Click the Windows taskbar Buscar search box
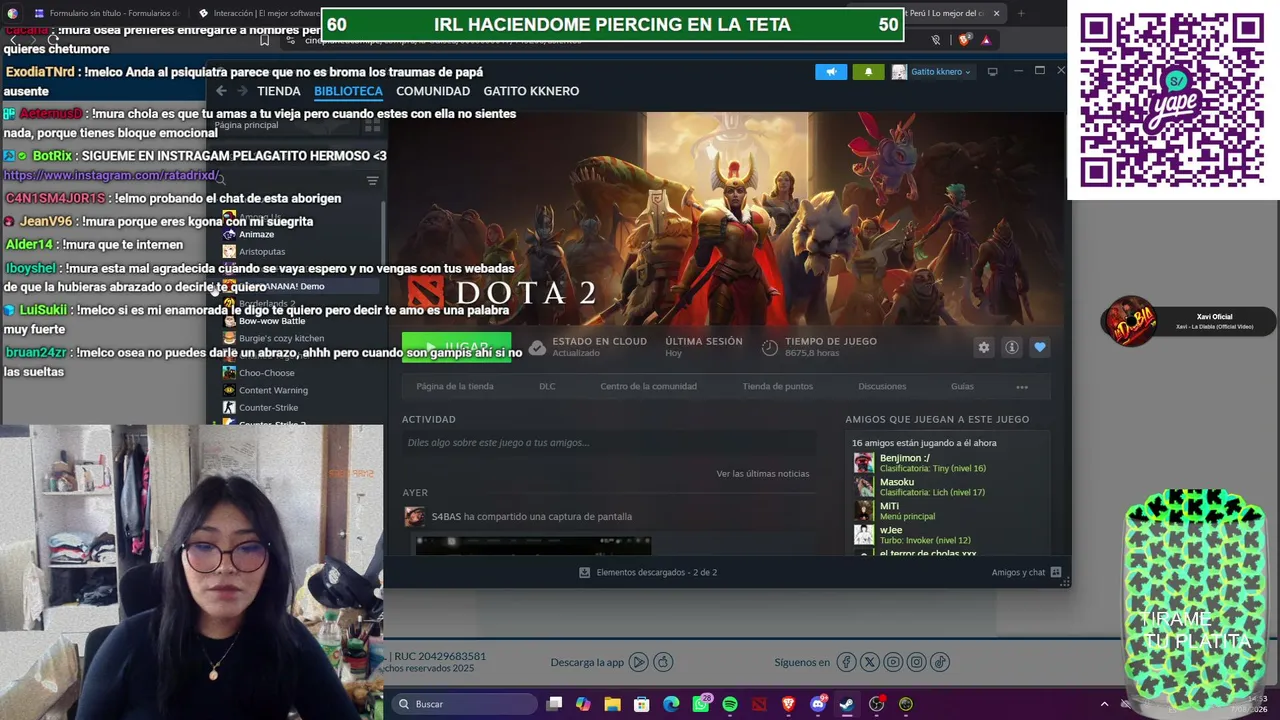 pyautogui.click(x=464, y=704)
